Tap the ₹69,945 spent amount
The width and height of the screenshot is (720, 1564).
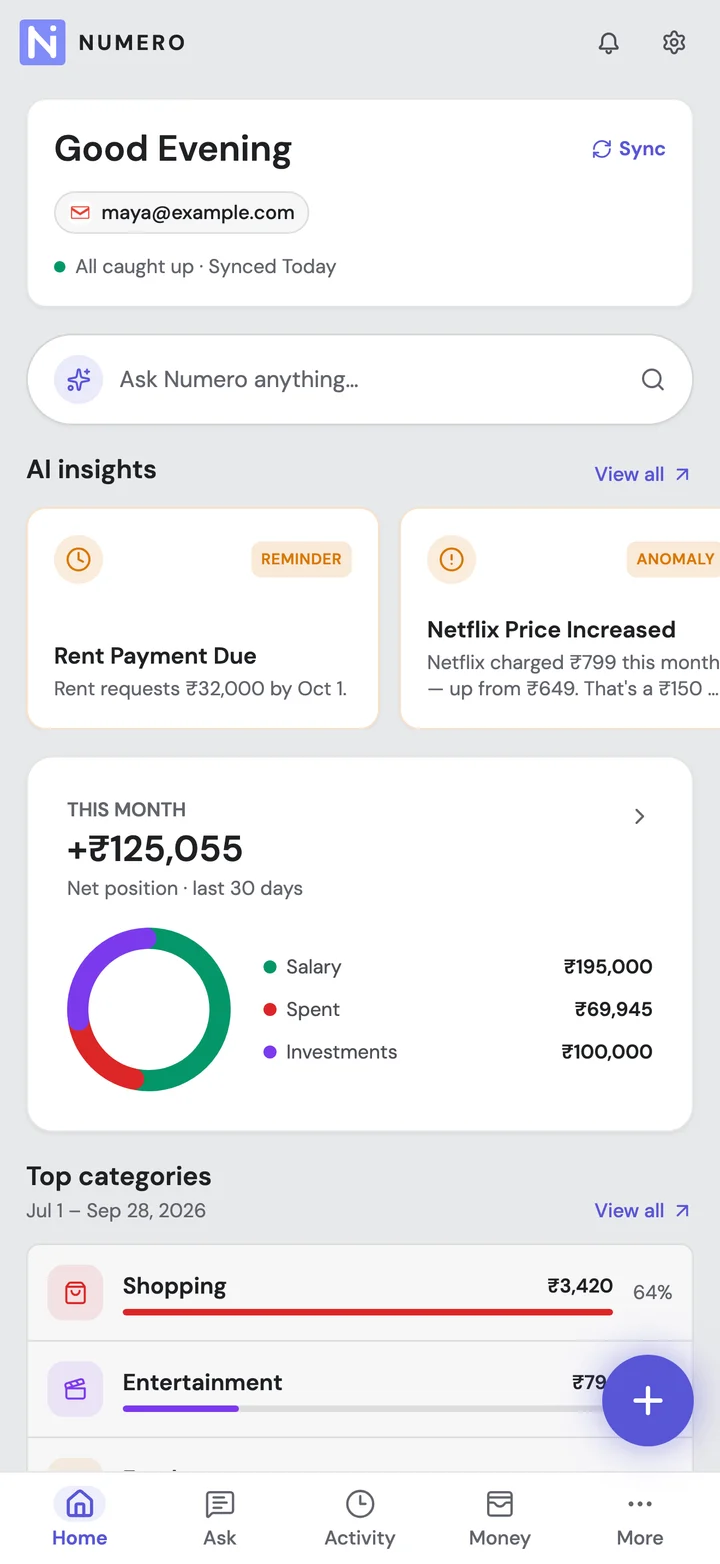tap(613, 1010)
